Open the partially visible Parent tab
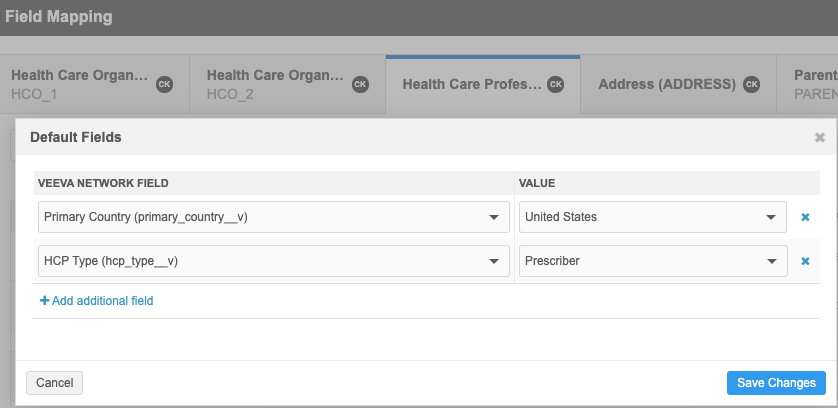This screenshot has height=408, width=838. (x=814, y=85)
